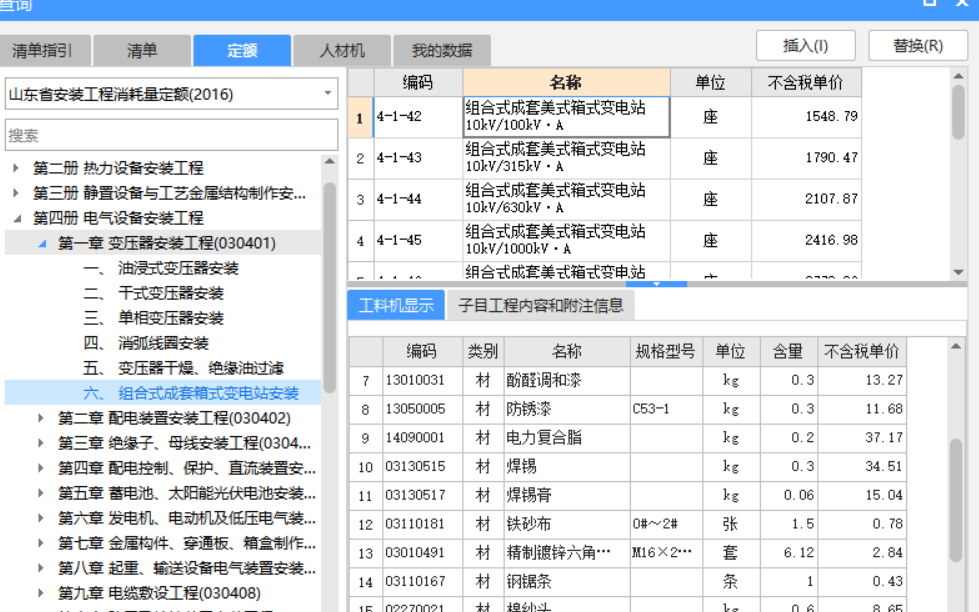979x612 pixels.
Task: Open the 清单 tab
Action: tap(142, 51)
